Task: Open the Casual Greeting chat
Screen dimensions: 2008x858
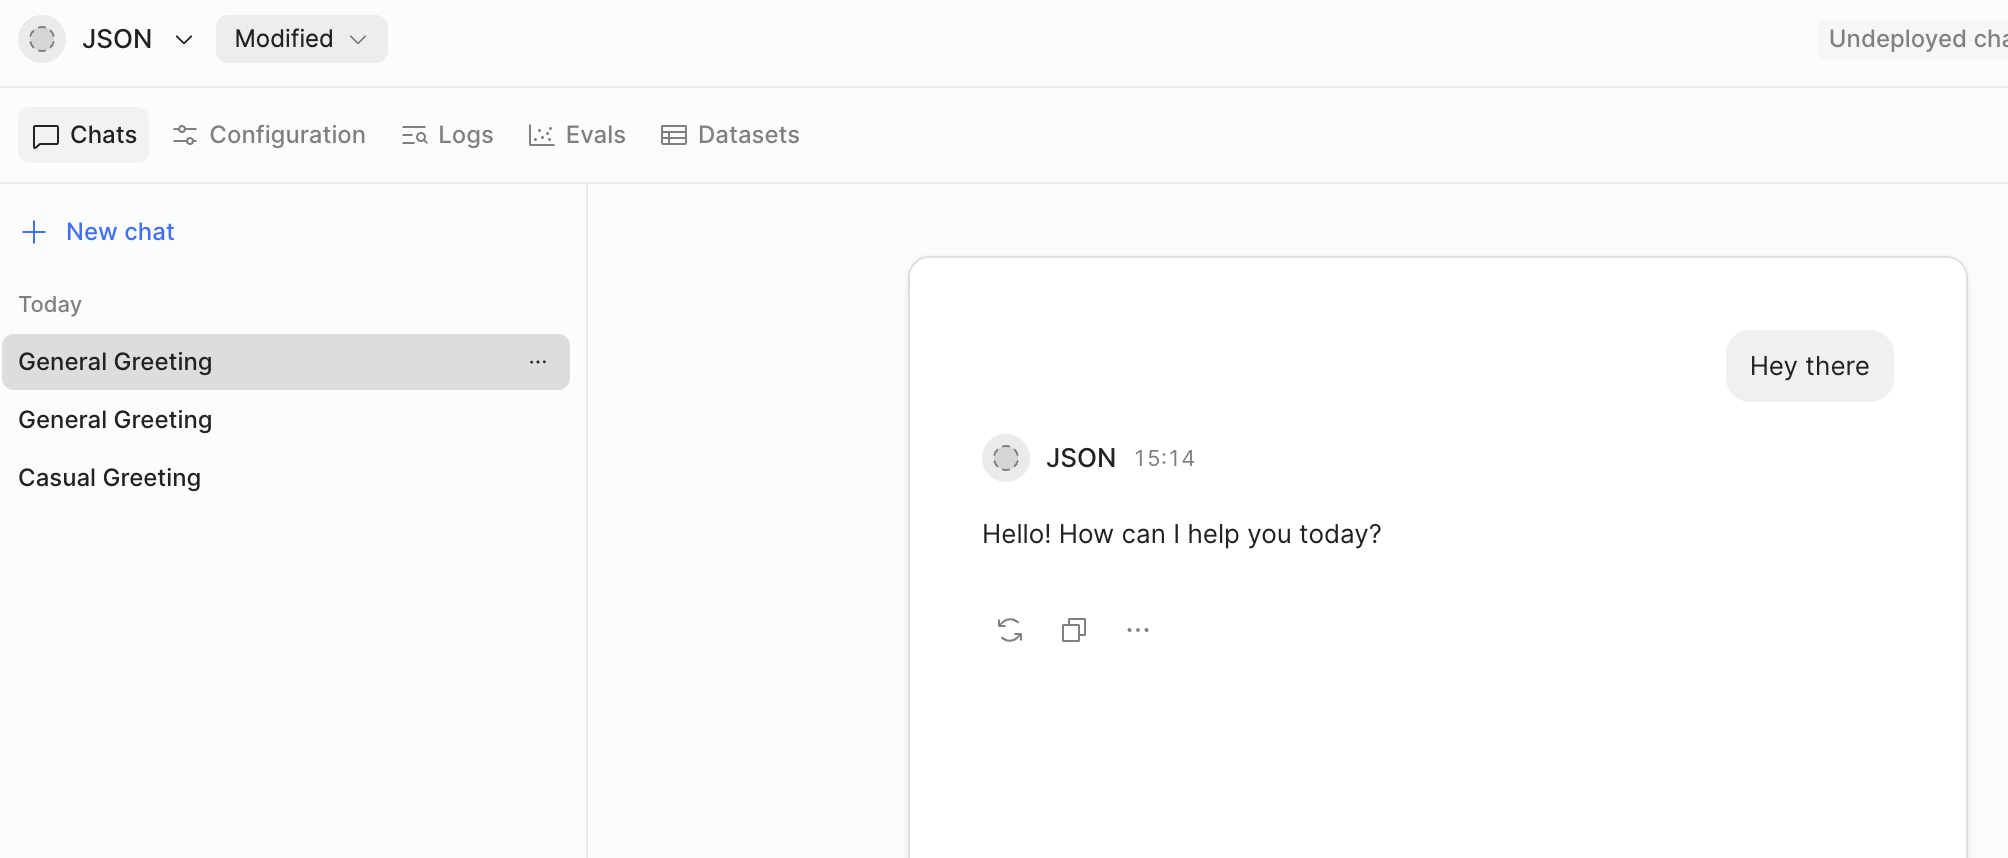Action: point(110,478)
